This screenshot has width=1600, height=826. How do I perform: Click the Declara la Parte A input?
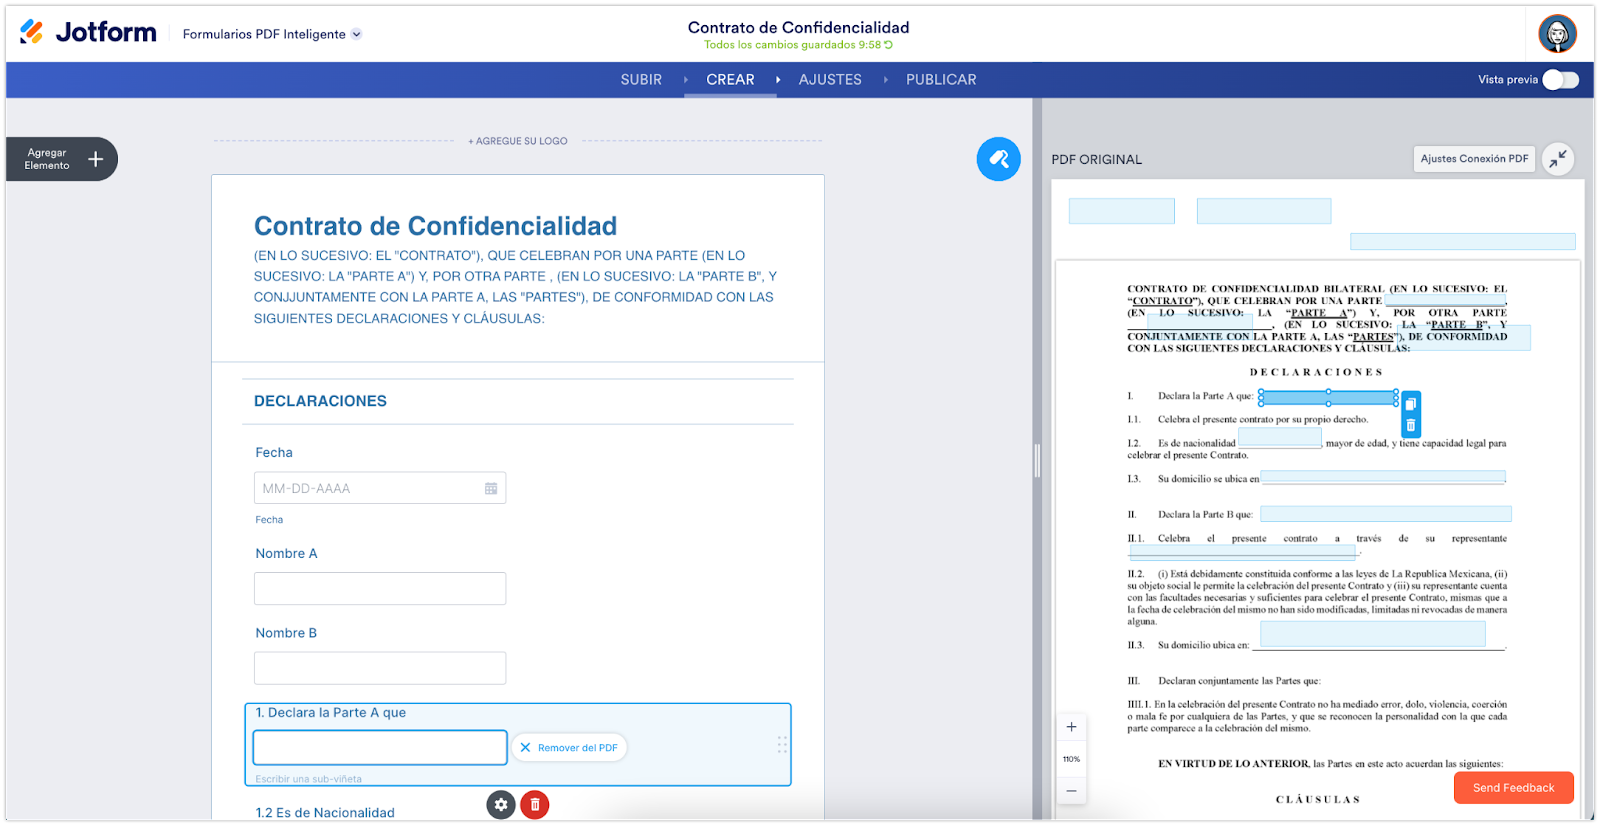click(380, 748)
